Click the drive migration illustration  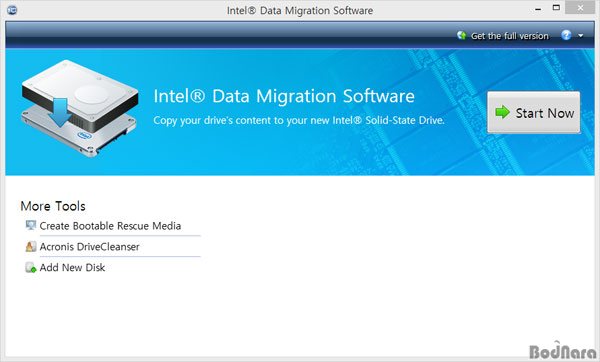pos(80,109)
